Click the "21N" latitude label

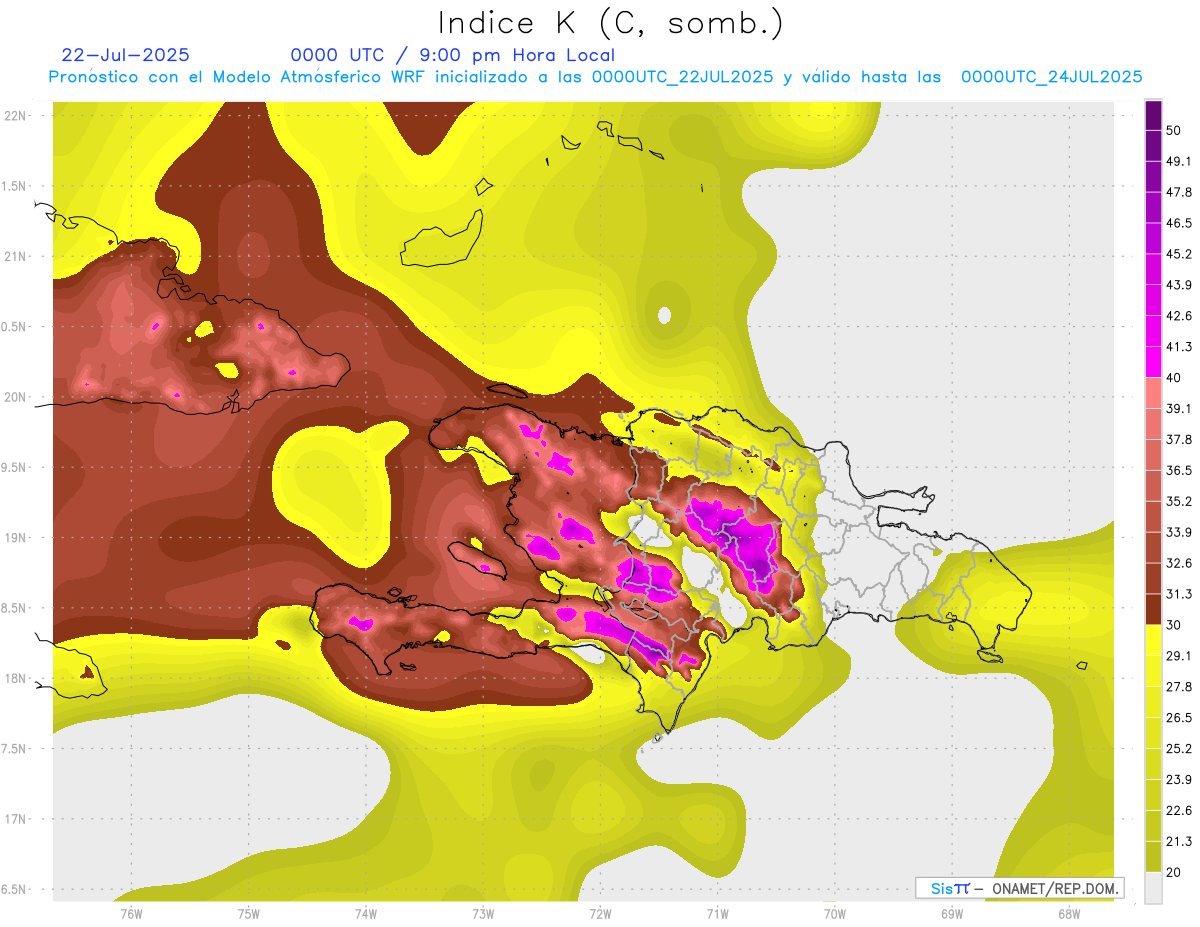pos(15,256)
